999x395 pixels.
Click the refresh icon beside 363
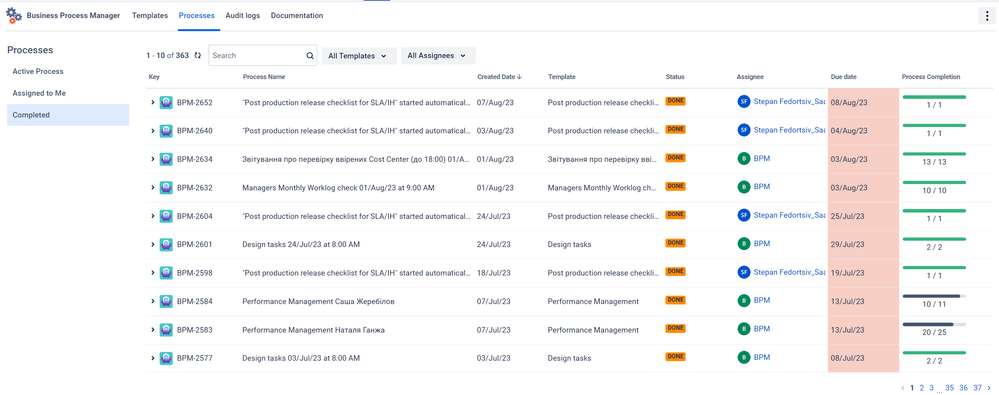coord(198,55)
